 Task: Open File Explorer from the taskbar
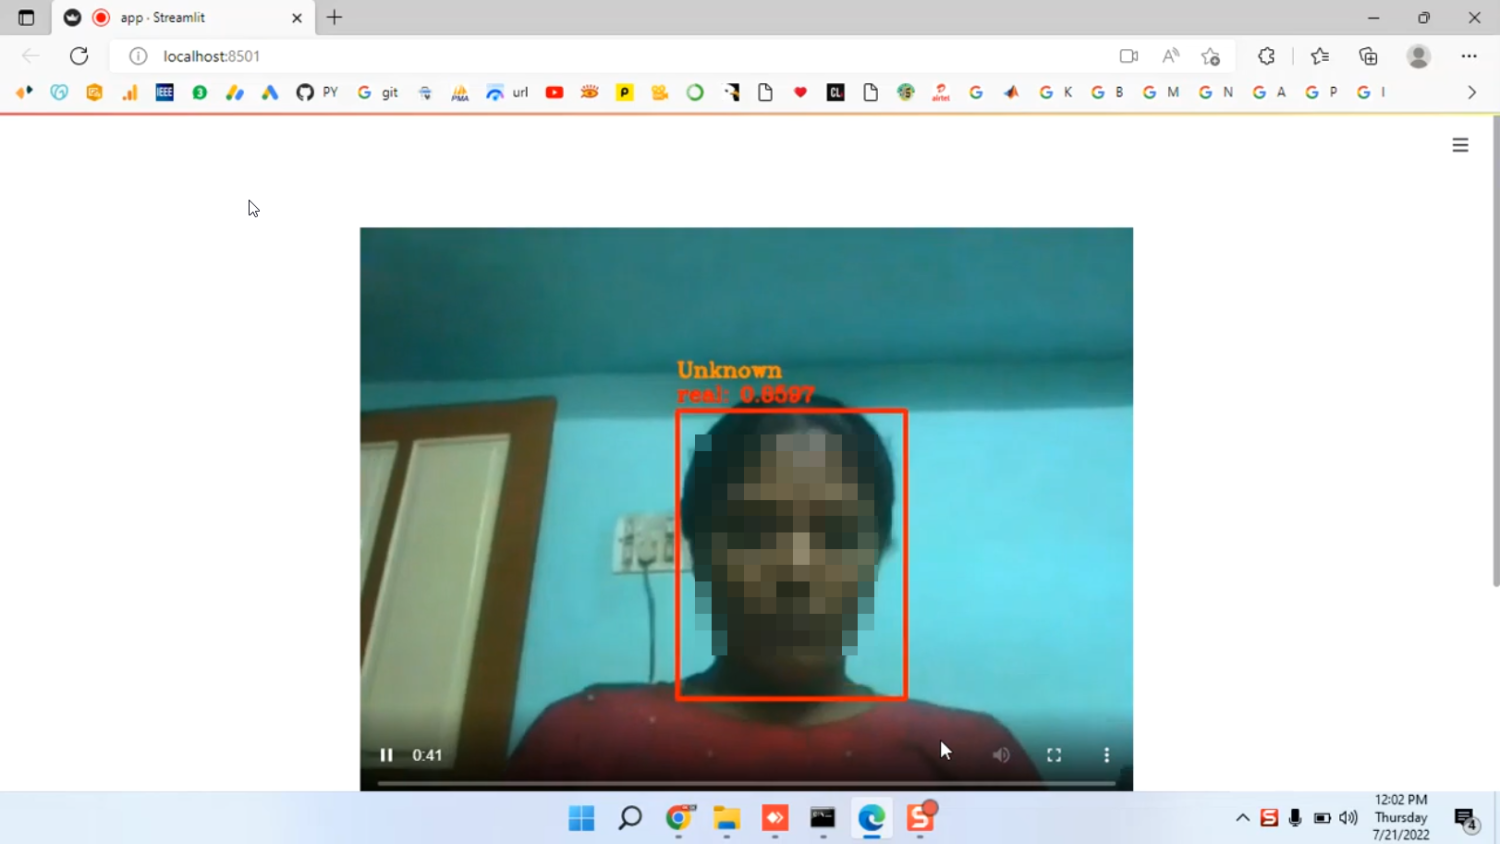726,818
